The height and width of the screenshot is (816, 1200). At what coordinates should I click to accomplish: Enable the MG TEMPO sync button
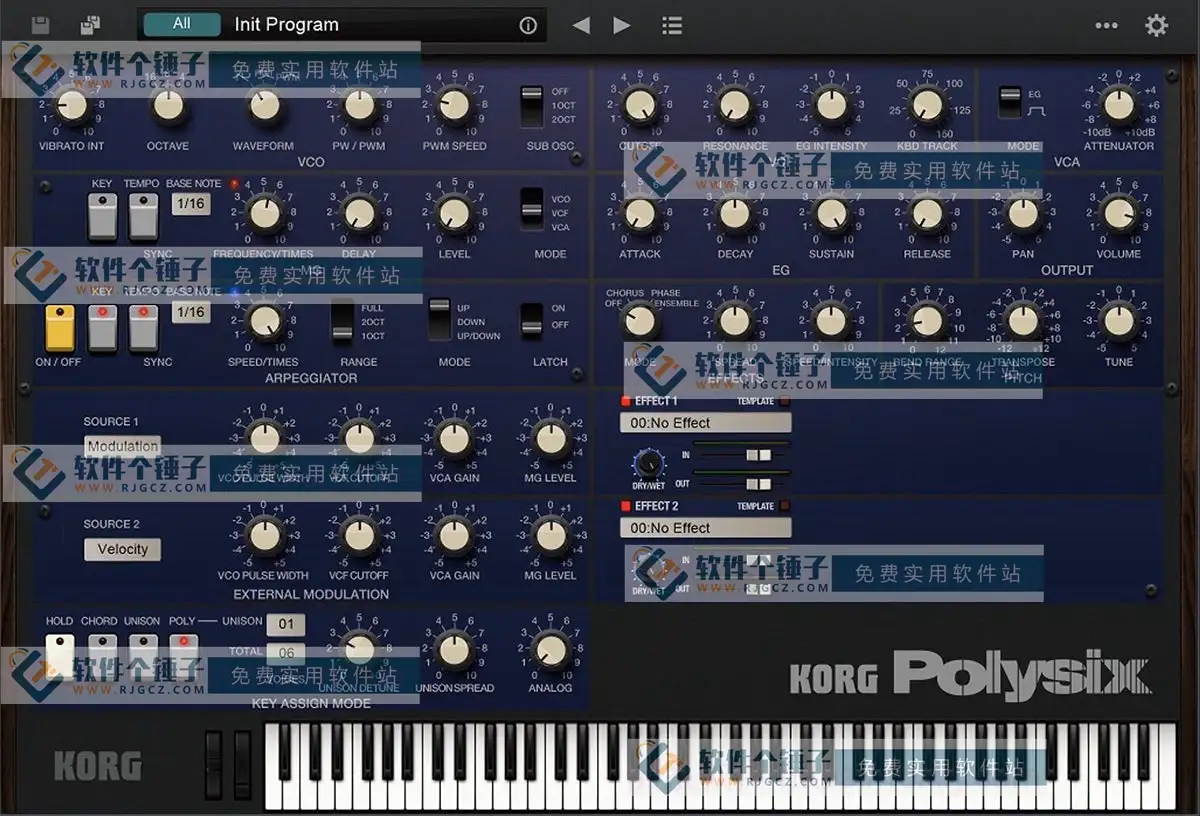pyautogui.click(x=143, y=217)
